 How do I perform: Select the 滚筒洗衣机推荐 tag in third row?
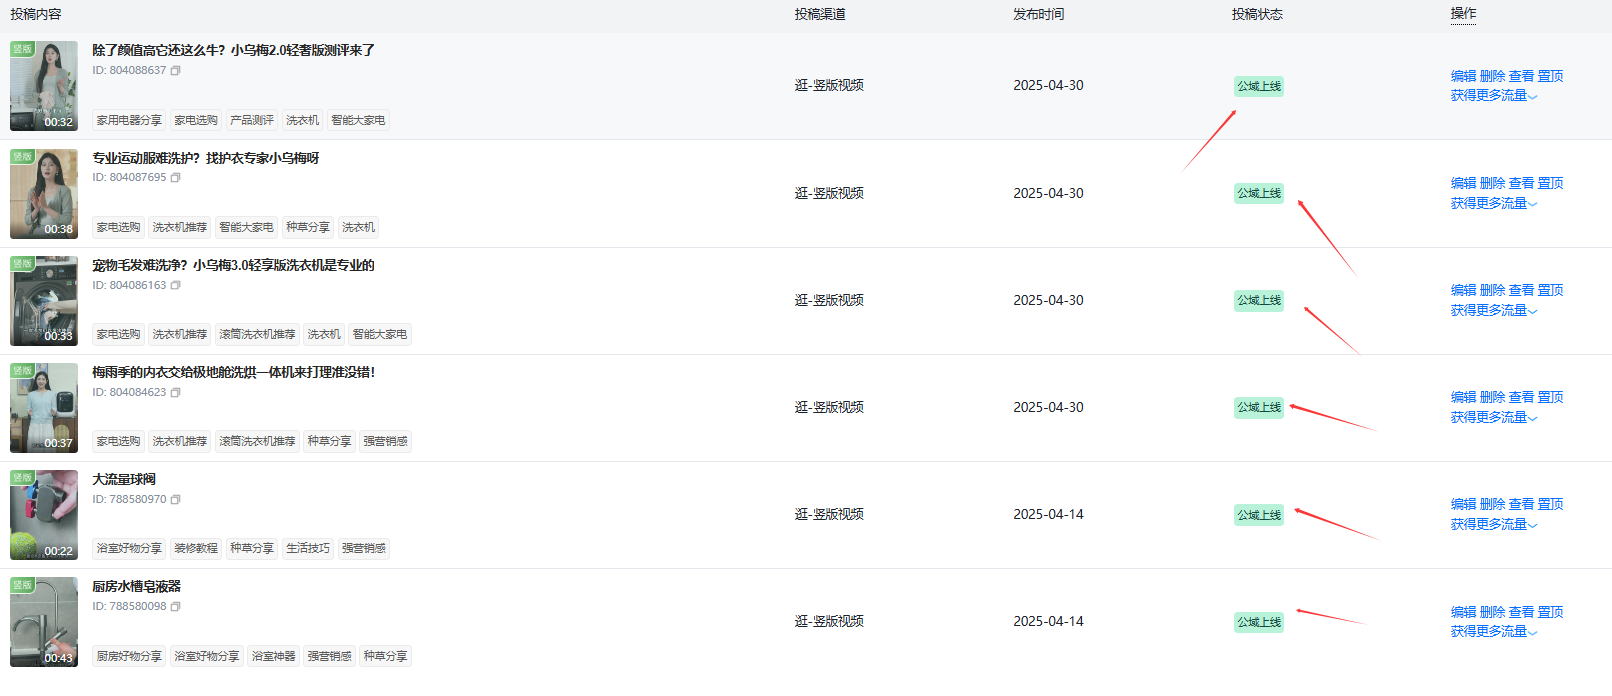click(257, 334)
